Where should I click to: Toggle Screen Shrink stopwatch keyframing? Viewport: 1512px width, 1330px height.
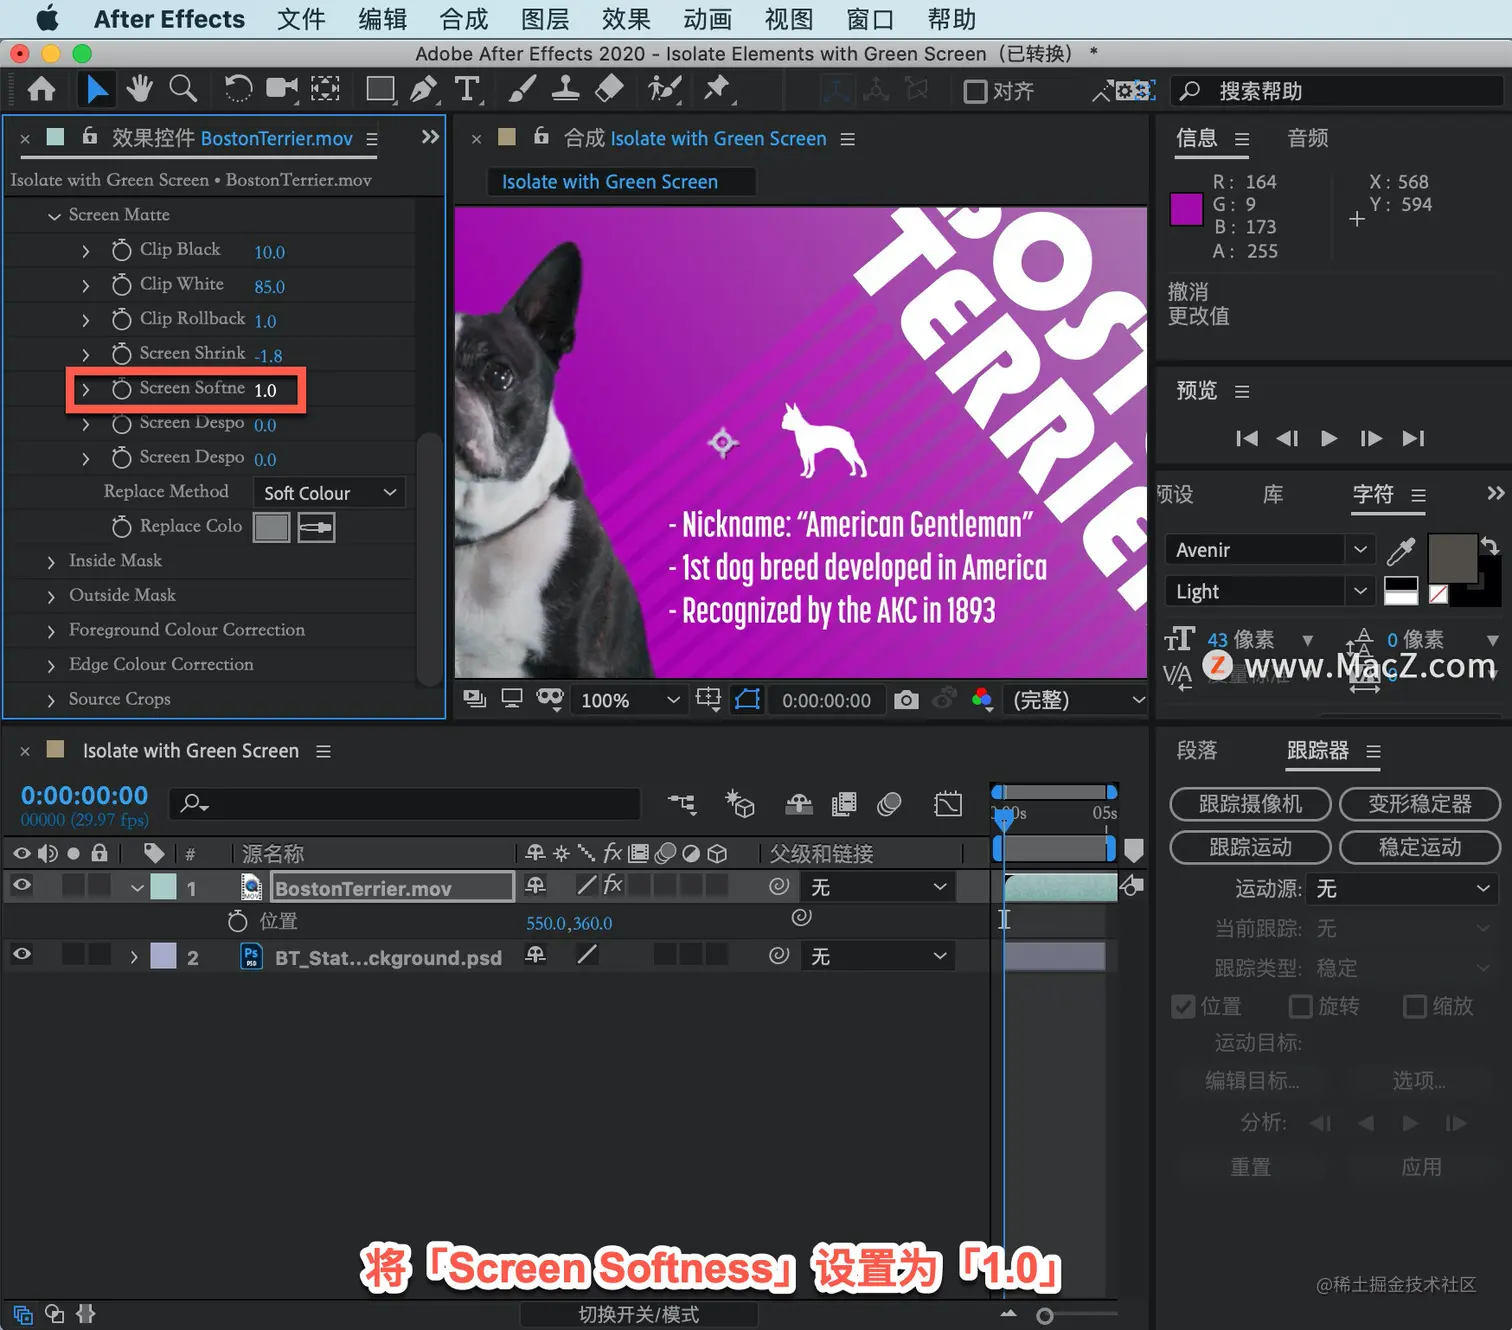coord(121,354)
